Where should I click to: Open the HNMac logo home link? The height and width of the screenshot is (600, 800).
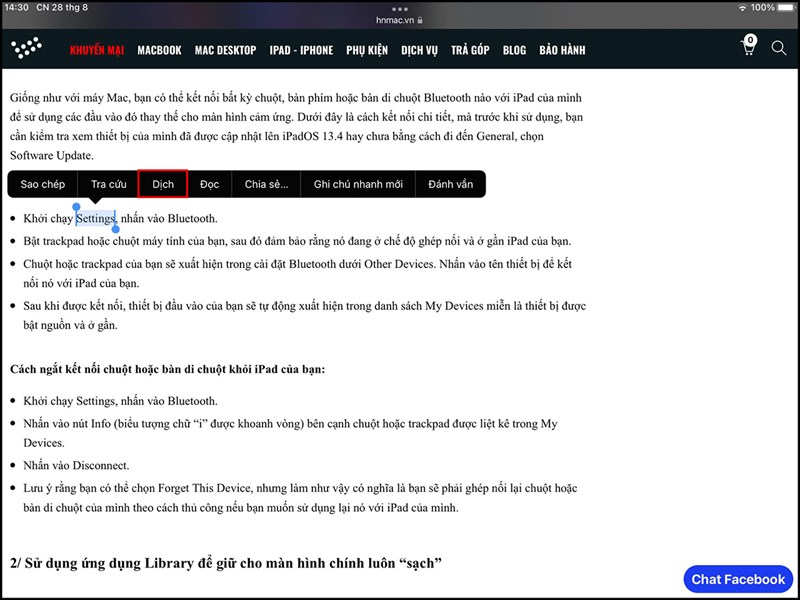[x=27, y=48]
